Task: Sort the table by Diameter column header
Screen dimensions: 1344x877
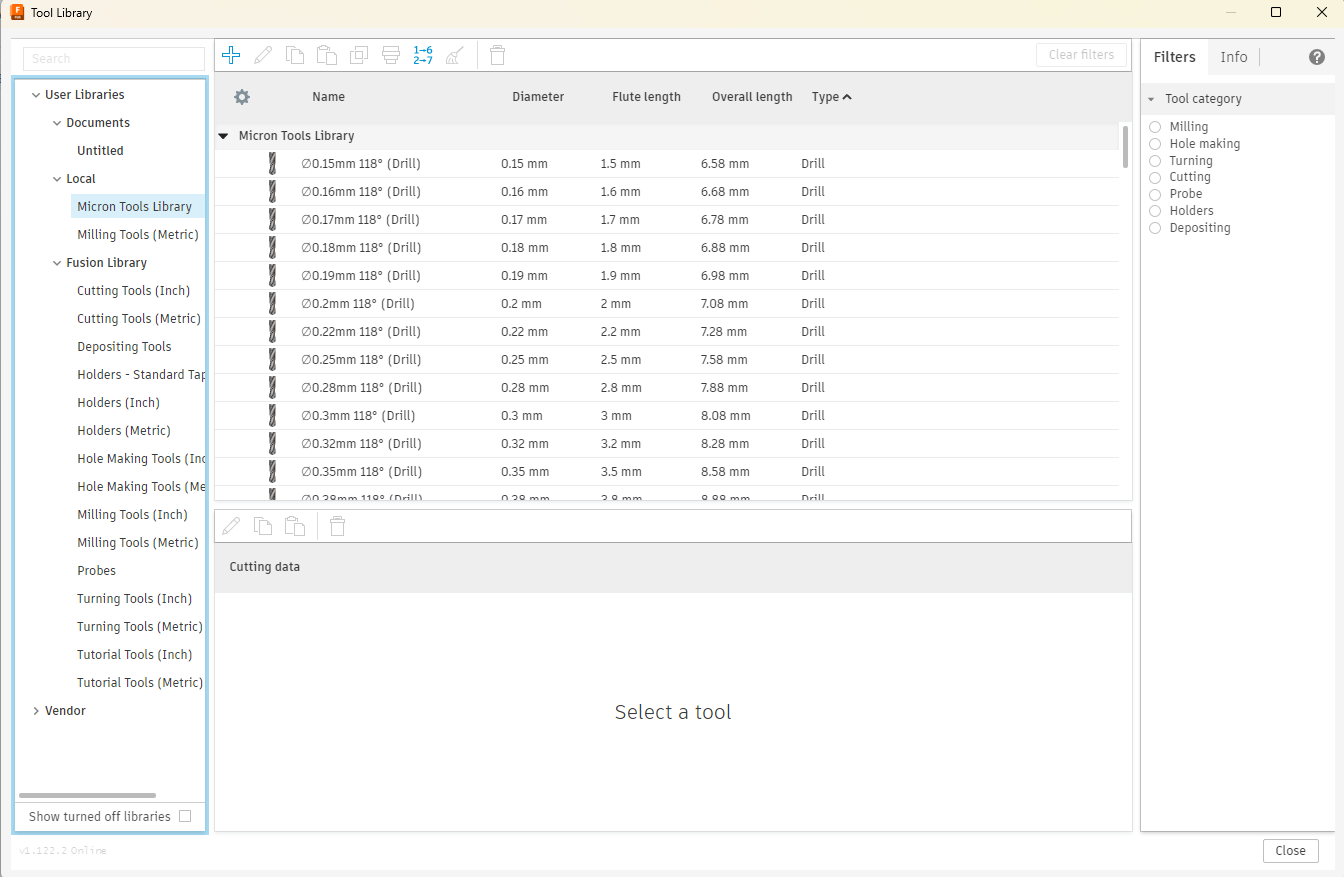Action: 538,97
